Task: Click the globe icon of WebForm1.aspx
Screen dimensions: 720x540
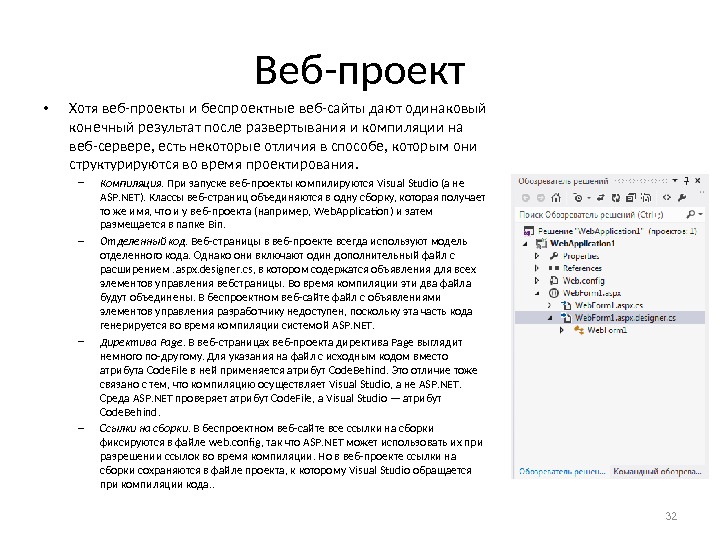Action: [554, 293]
